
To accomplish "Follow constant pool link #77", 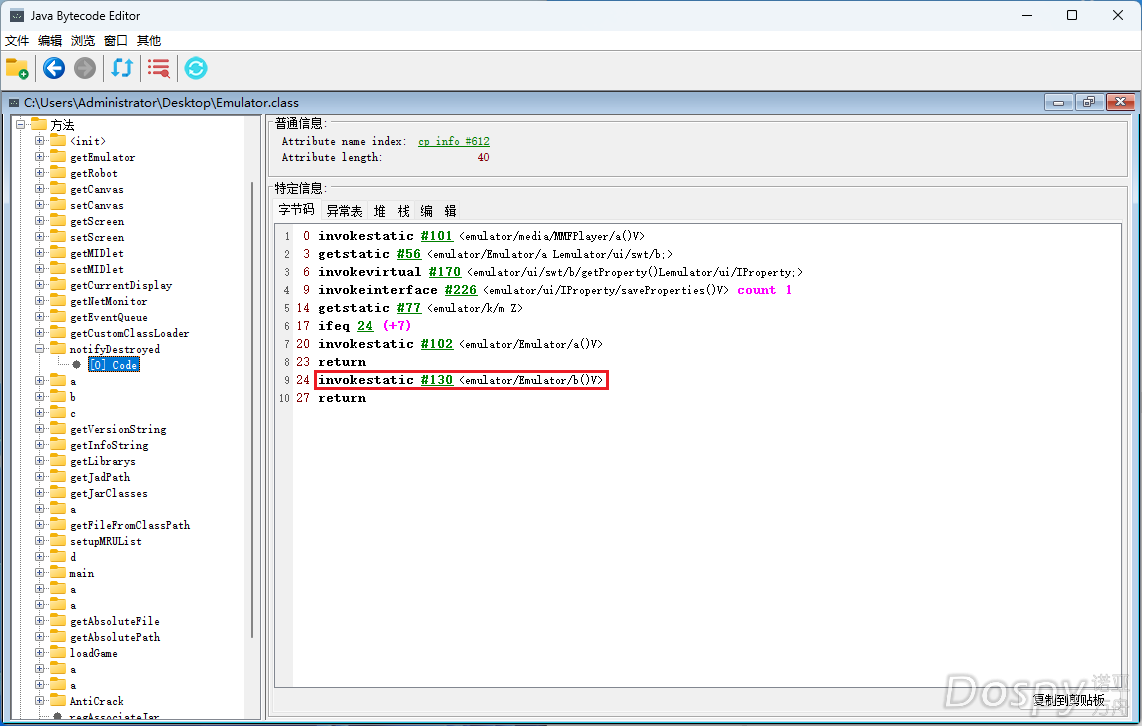I will (x=409, y=308).
